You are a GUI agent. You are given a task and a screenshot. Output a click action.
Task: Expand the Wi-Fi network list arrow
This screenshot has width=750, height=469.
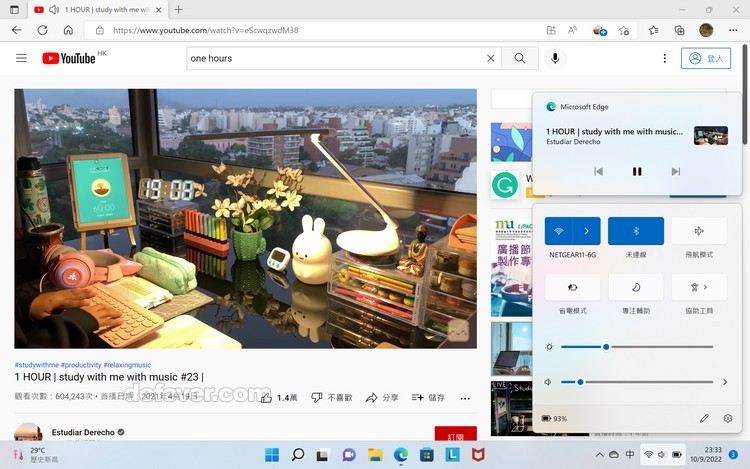pos(586,231)
